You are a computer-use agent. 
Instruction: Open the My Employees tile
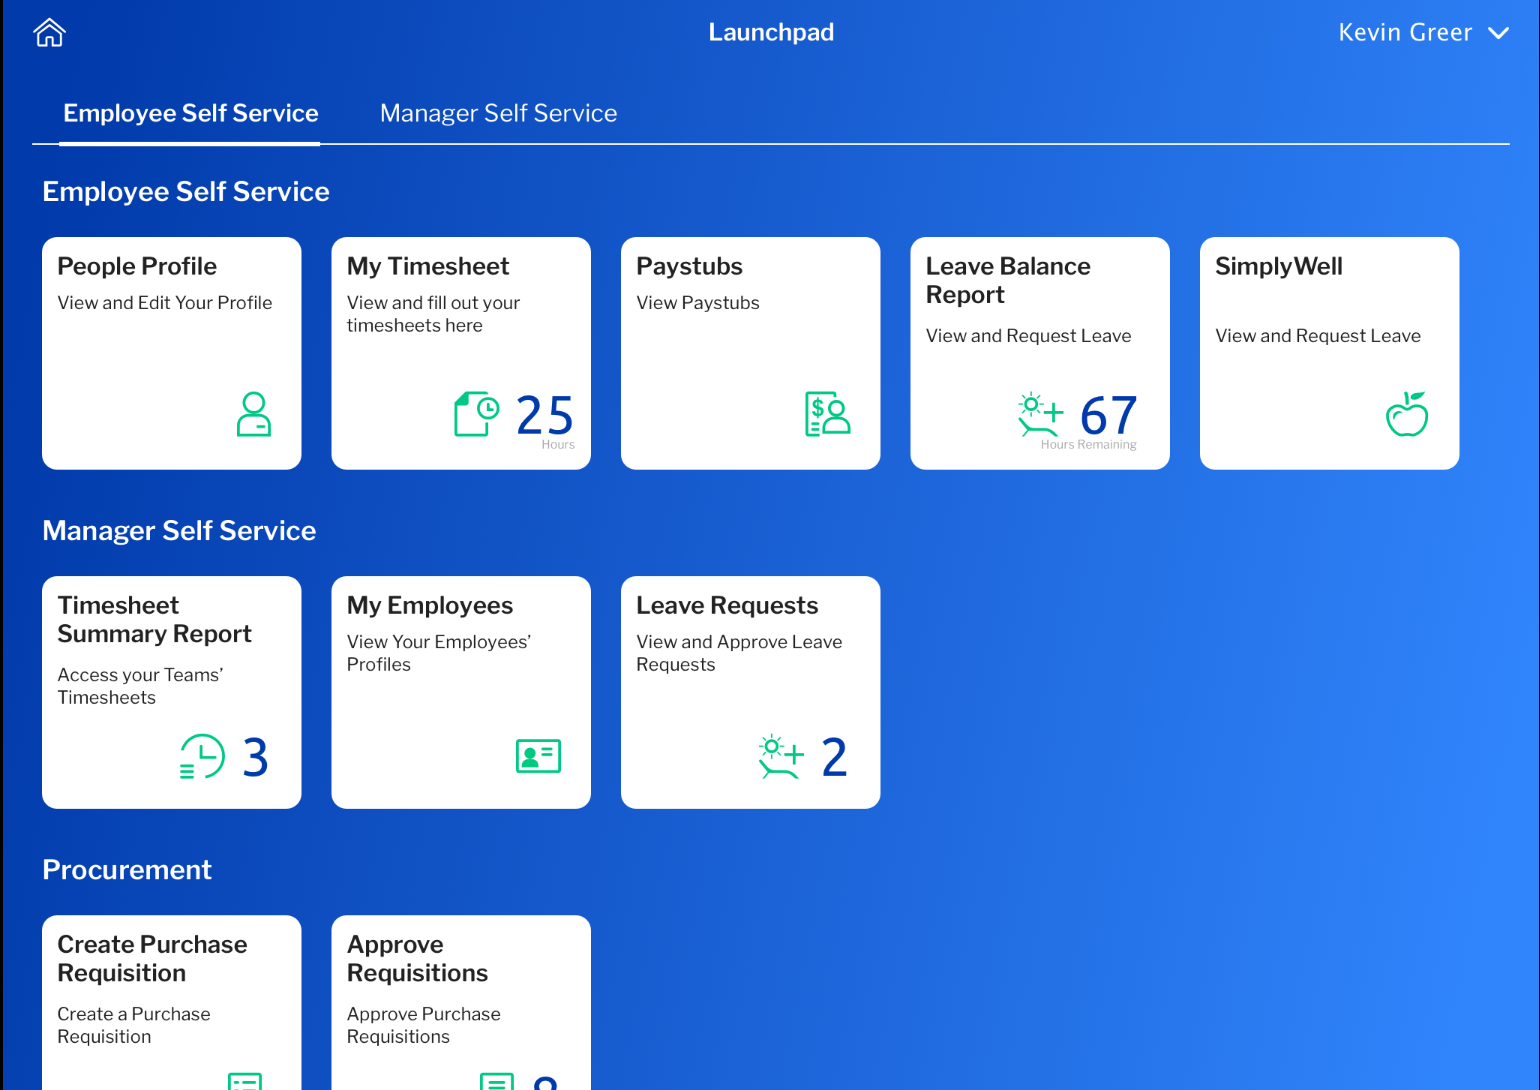pos(461,692)
